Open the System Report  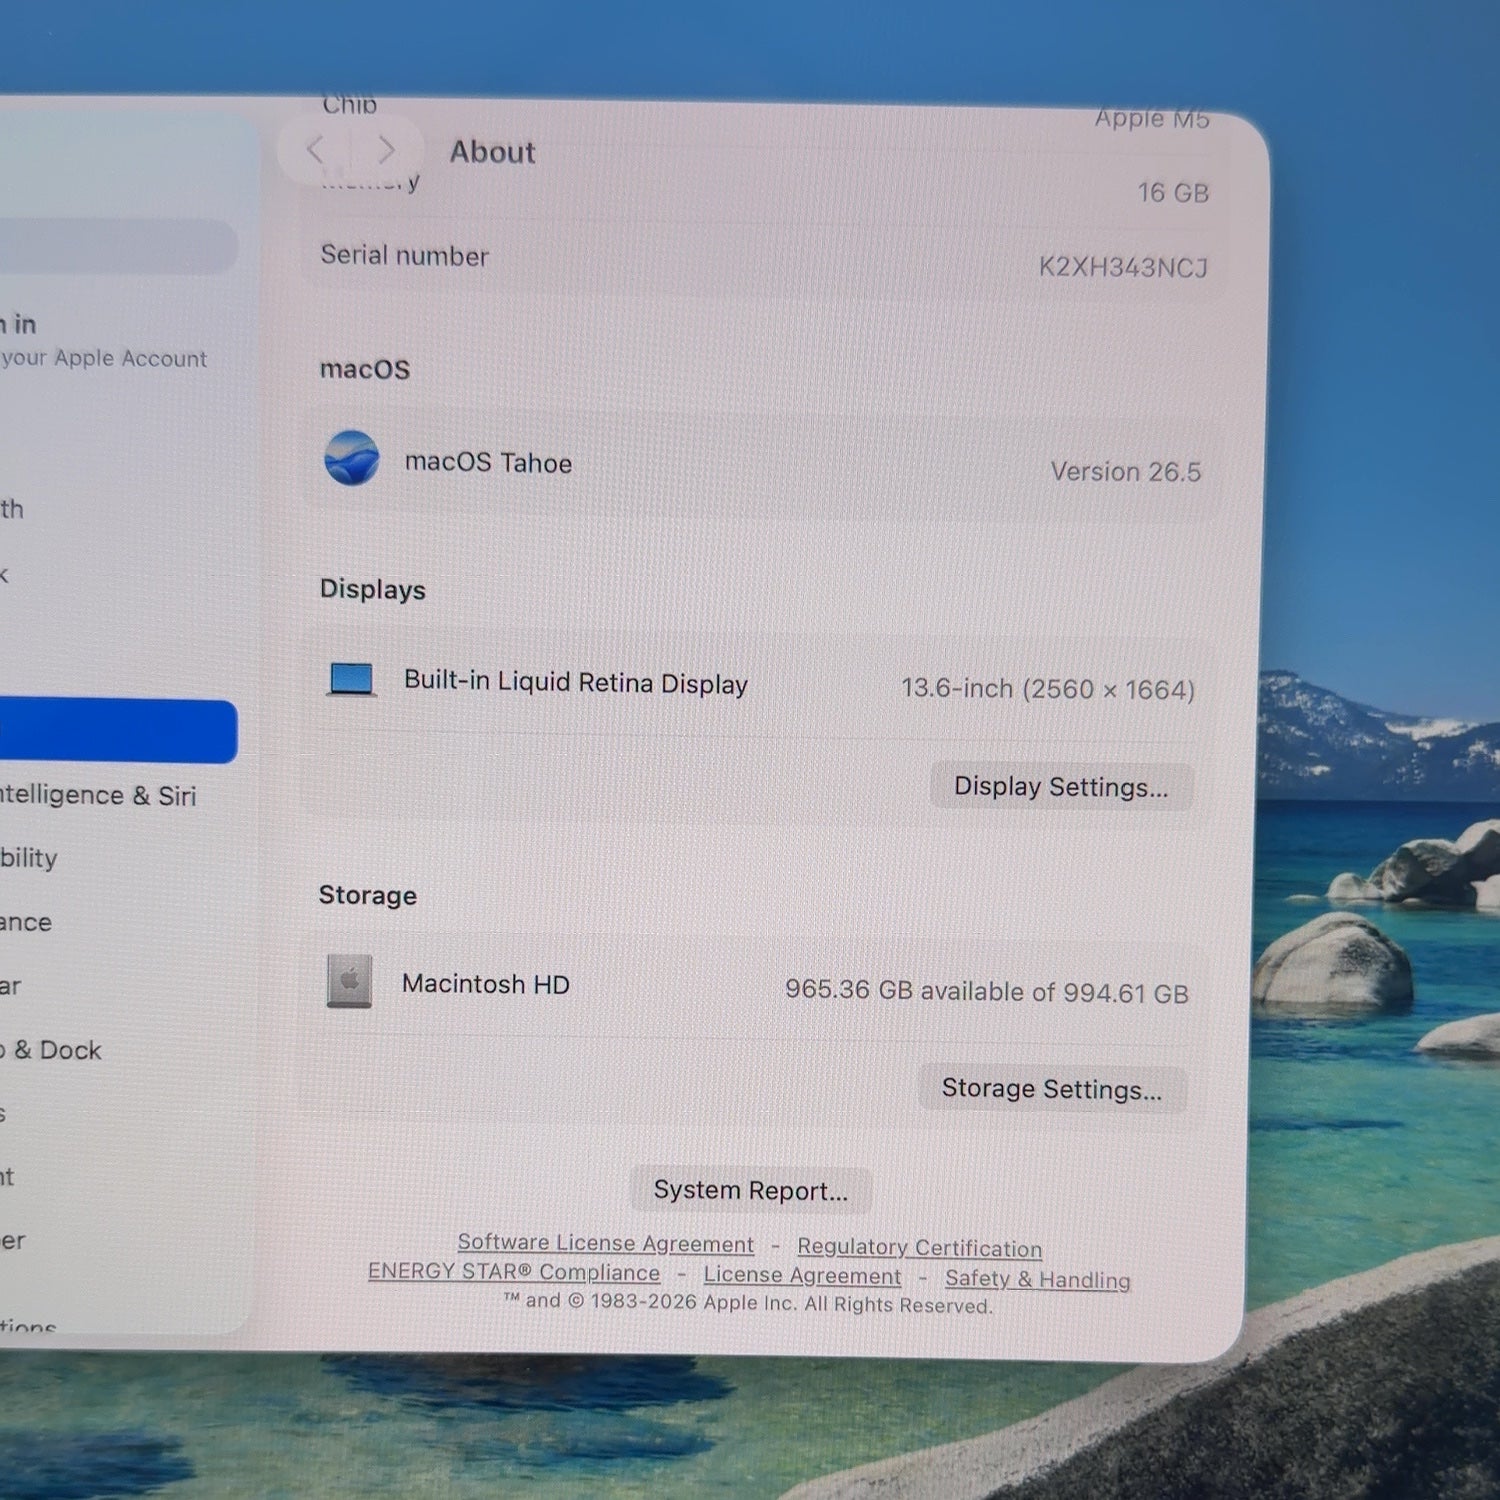(x=750, y=1190)
